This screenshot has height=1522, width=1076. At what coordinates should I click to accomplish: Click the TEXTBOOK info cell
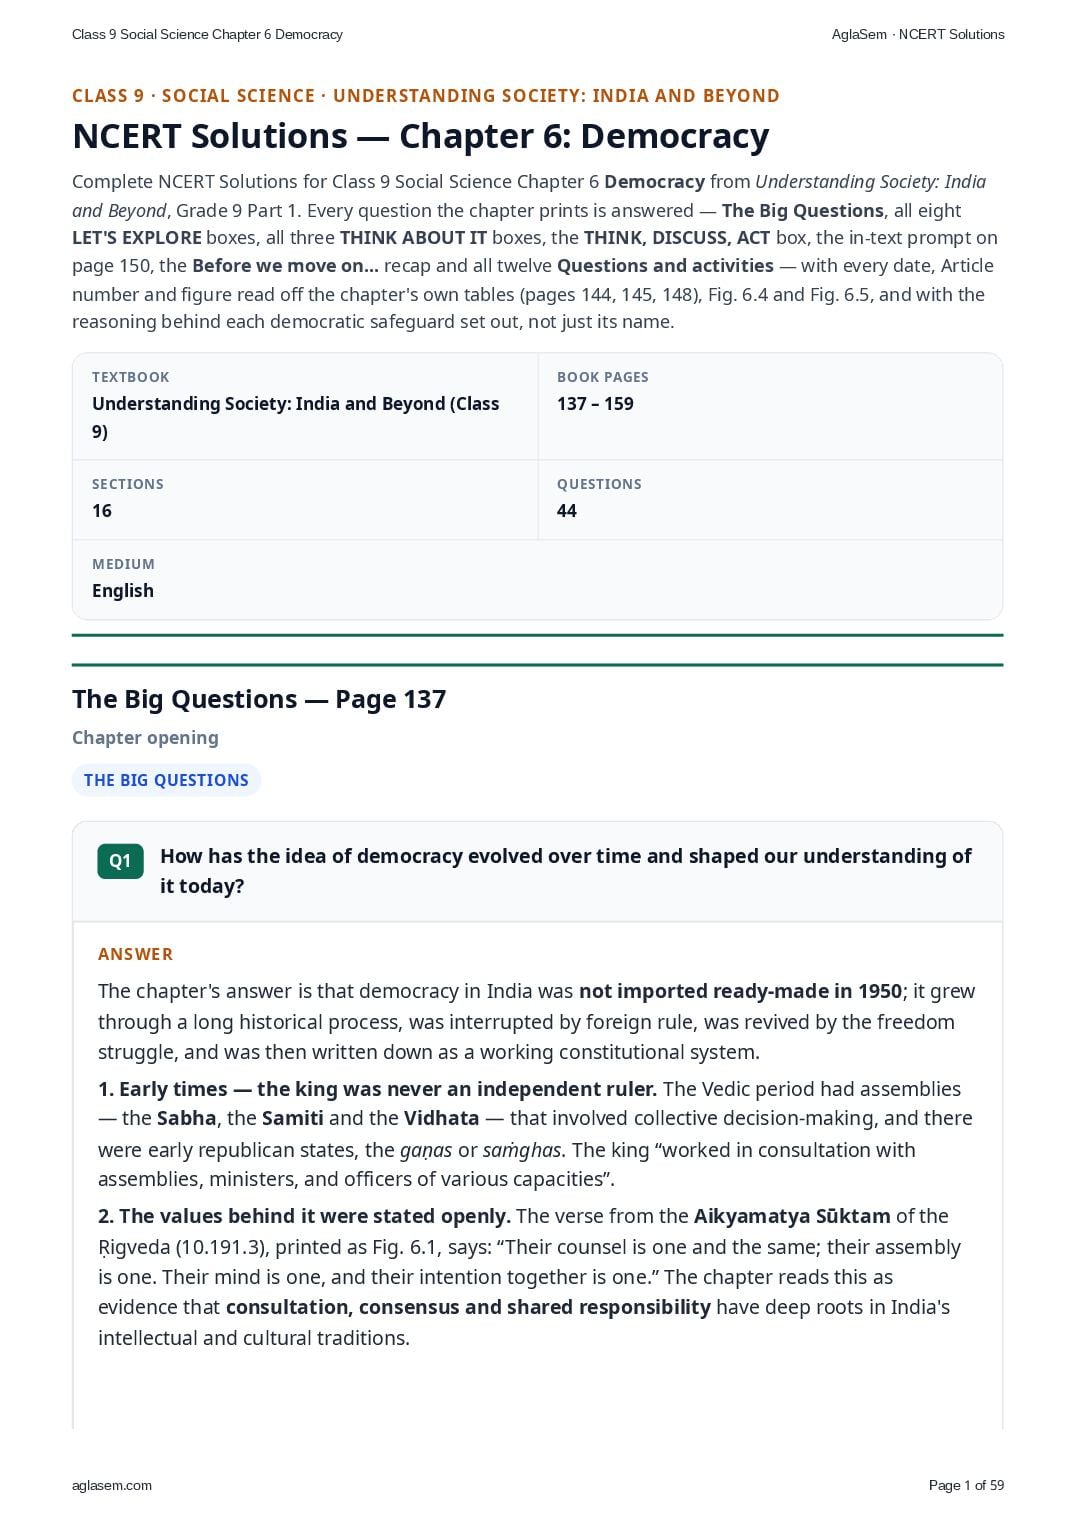pyautogui.click(x=305, y=406)
